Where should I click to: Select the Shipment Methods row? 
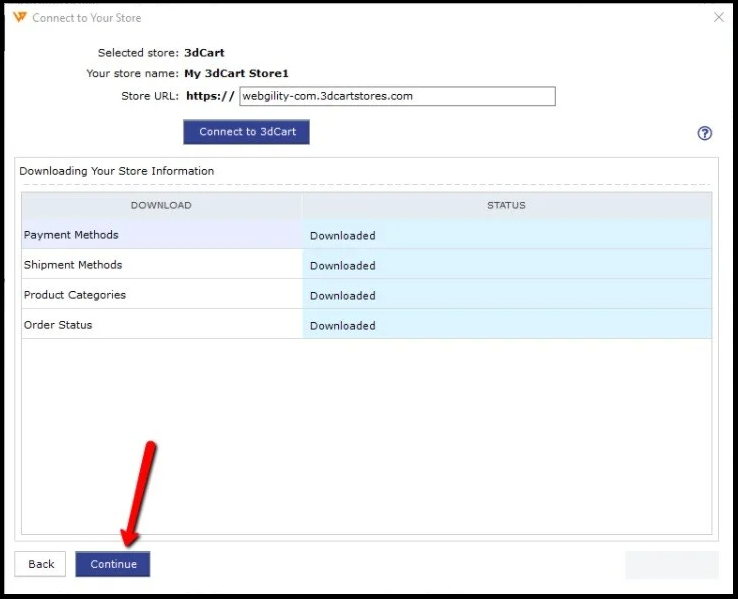pyautogui.click(x=73, y=265)
